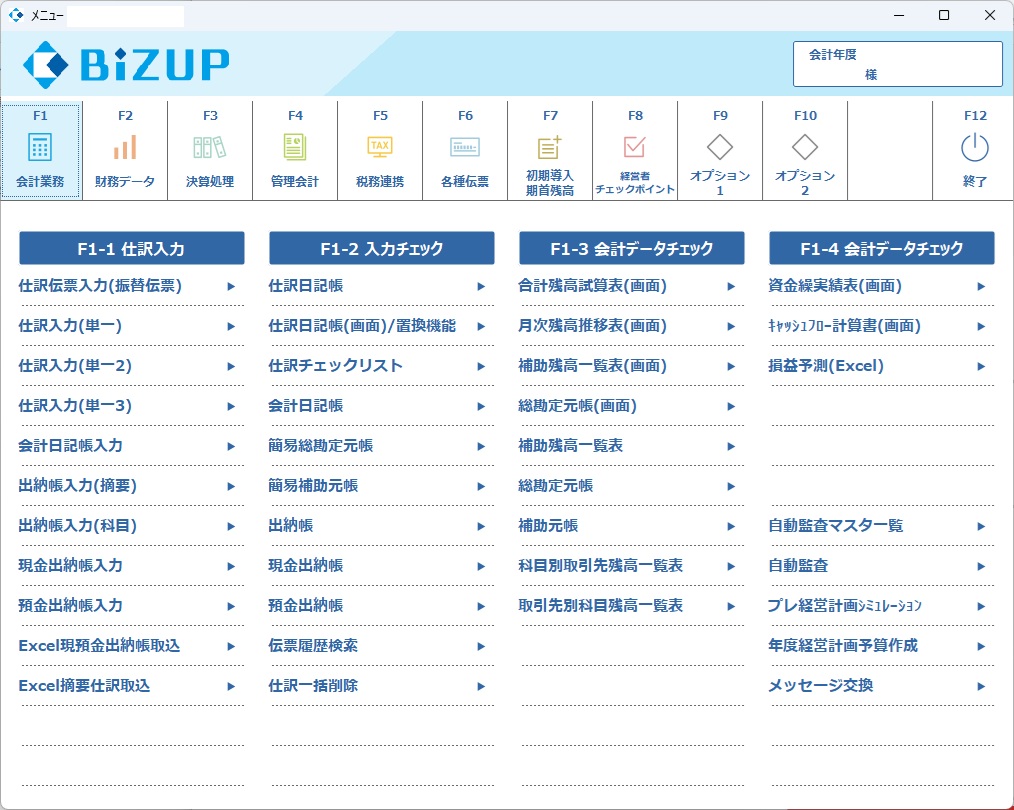Open 補助残高一覧表(画面)
Viewport: 1014px width, 810px height.
(592, 366)
